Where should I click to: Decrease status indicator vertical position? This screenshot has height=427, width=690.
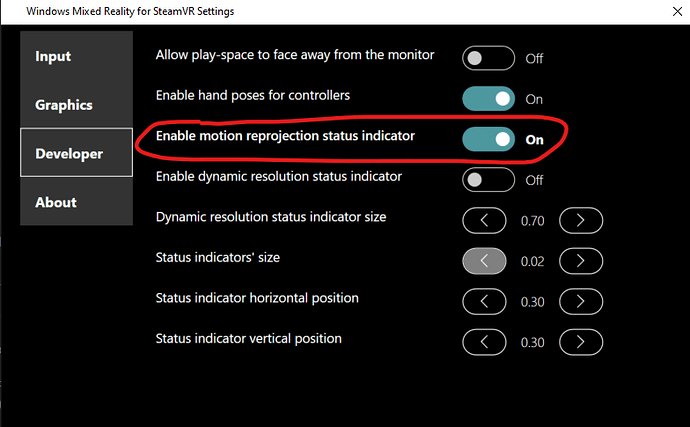(484, 342)
